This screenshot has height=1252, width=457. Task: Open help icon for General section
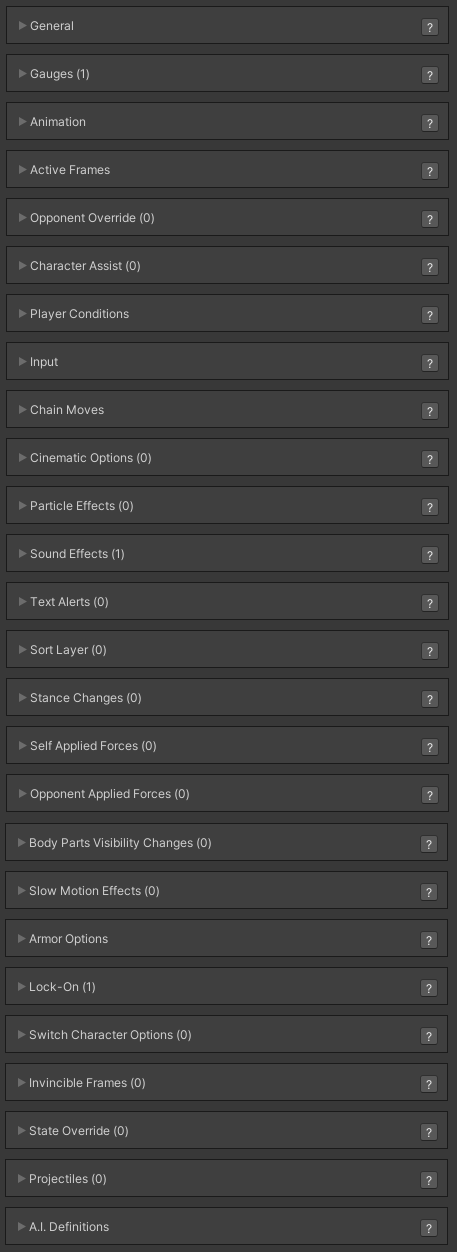[430, 27]
